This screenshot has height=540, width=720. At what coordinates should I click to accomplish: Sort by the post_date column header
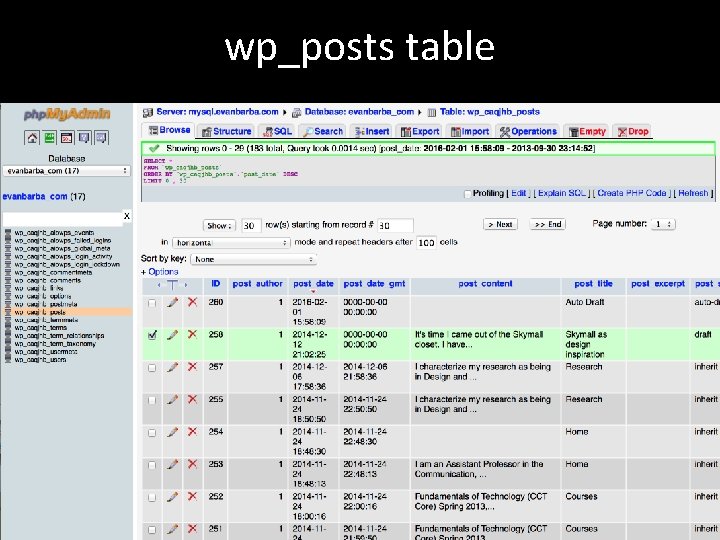313,284
